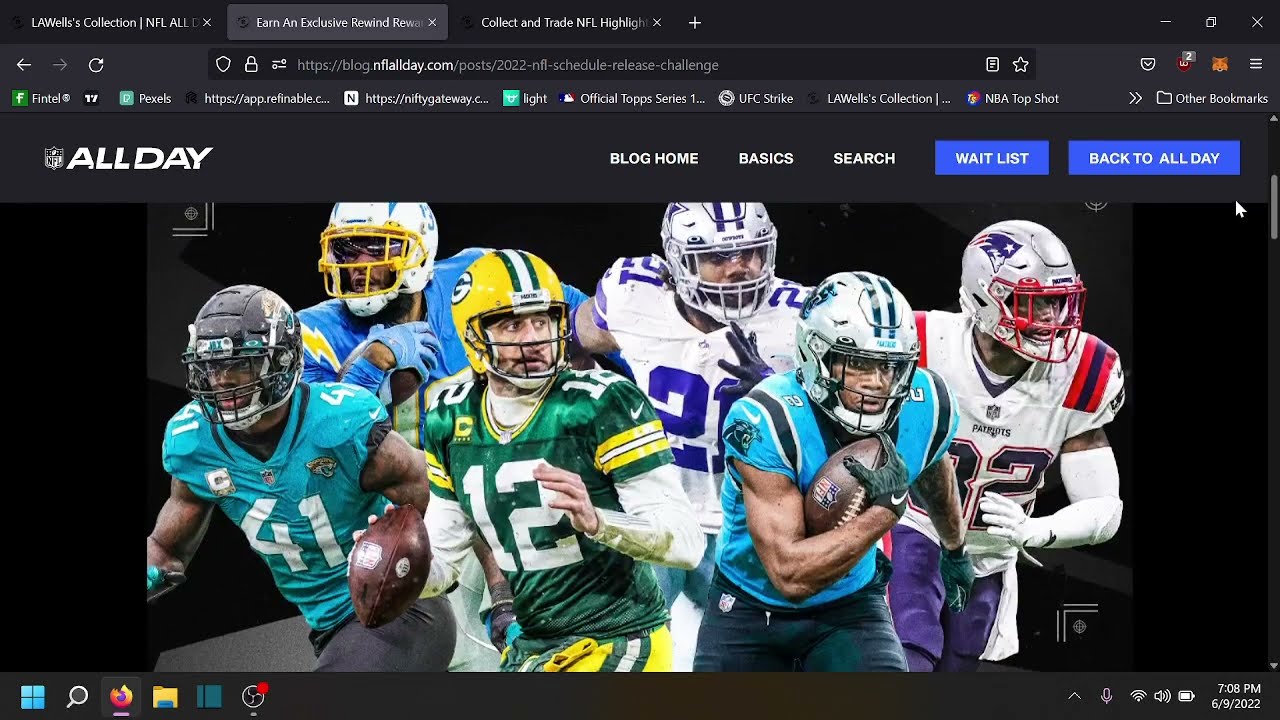This screenshot has height=720, width=1280.
Task: Click the WAIT LIST button
Action: [992, 158]
